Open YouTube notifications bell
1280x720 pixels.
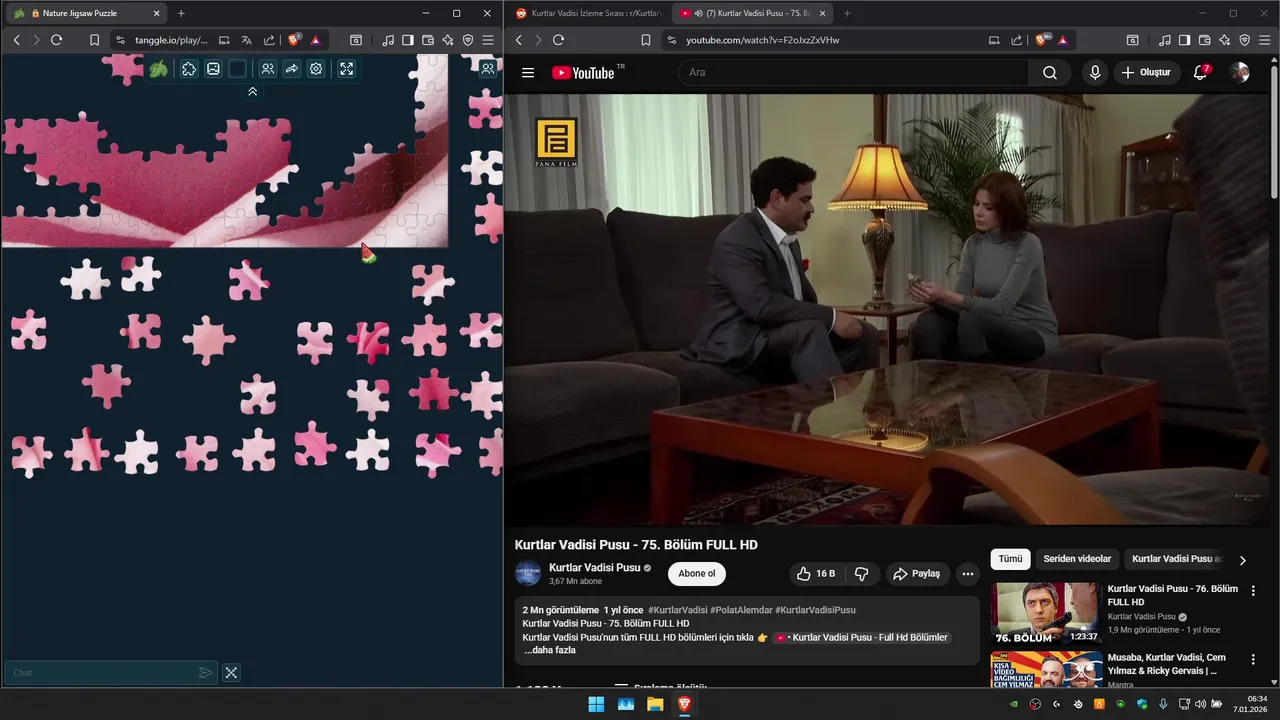1201,73
